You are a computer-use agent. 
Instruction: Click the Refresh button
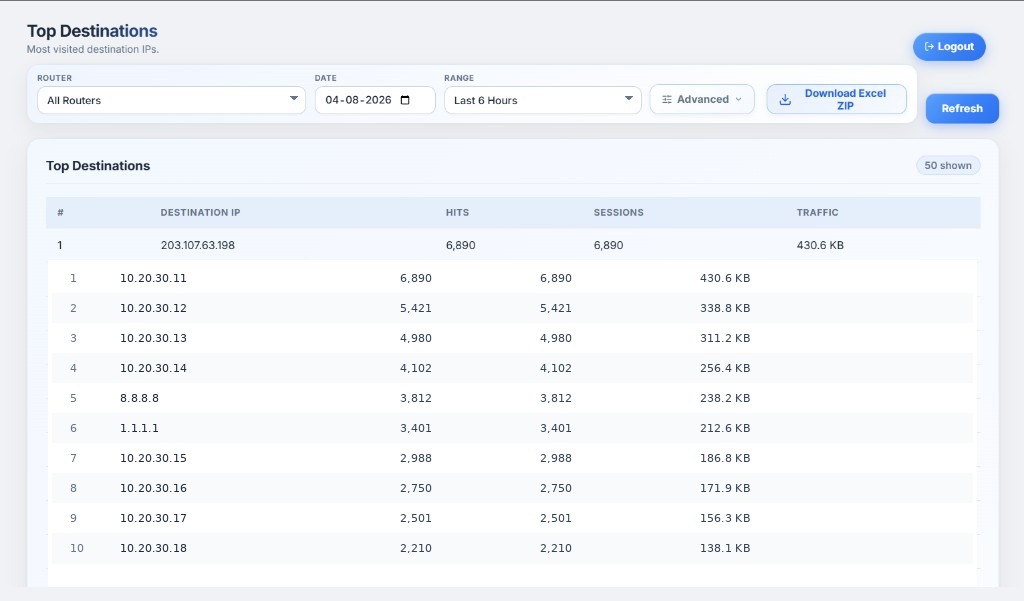pyautogui.click(x=962, y=108)
